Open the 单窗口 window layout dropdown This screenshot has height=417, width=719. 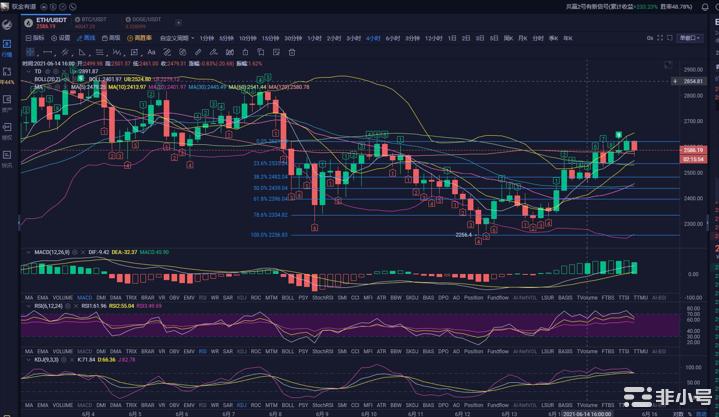(x=690, y=38)
